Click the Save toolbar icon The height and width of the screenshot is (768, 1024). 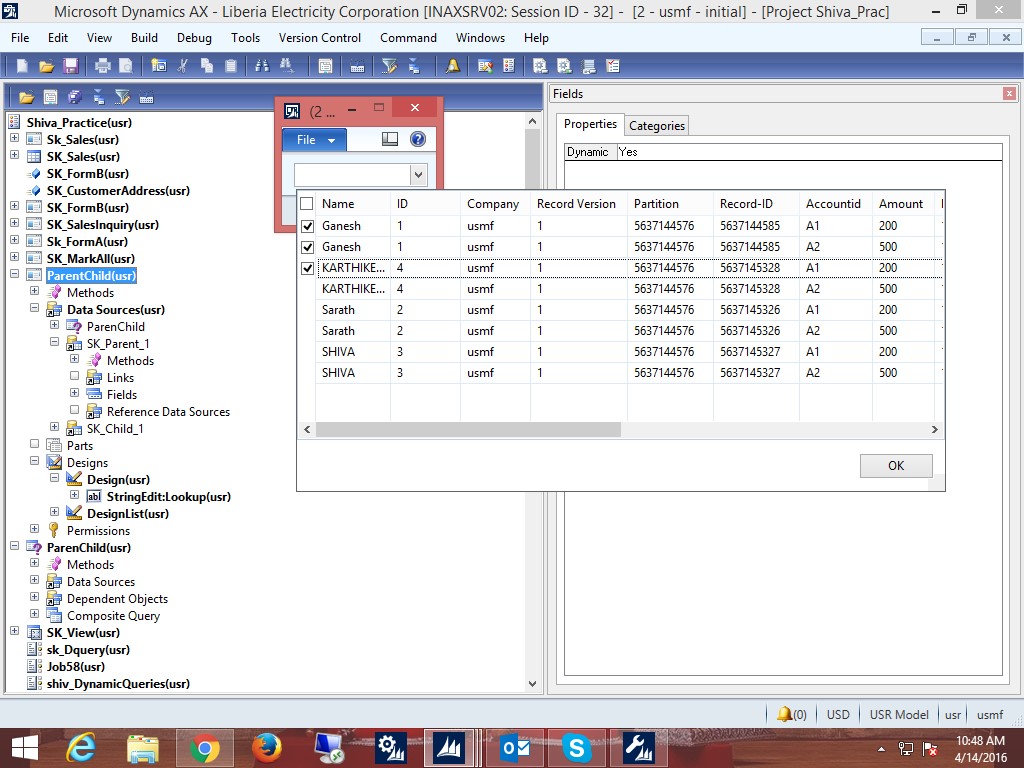pyautogui.click(x=70, y=66)
